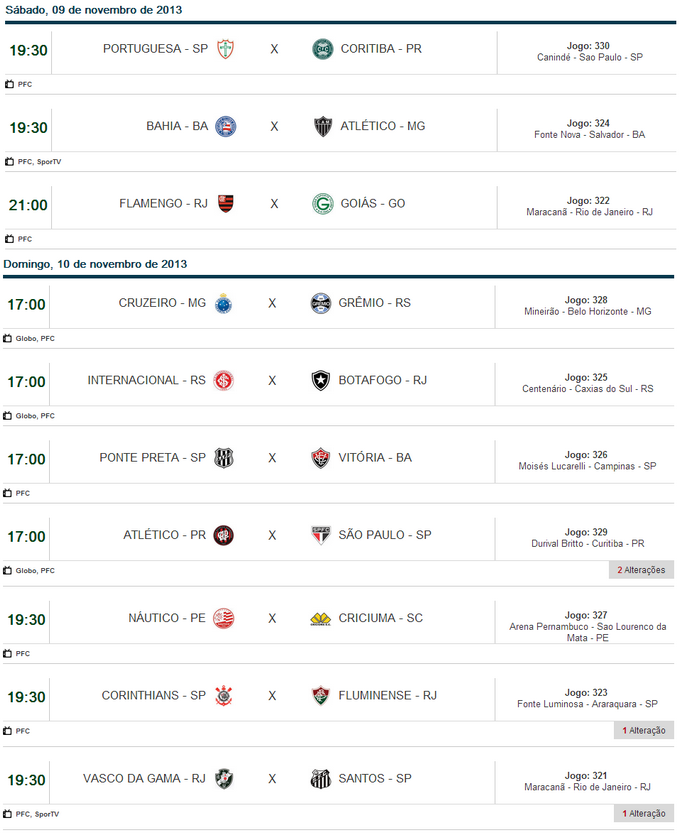Select Jogo: 322 match details
The image size is (680, 838).
587,201
